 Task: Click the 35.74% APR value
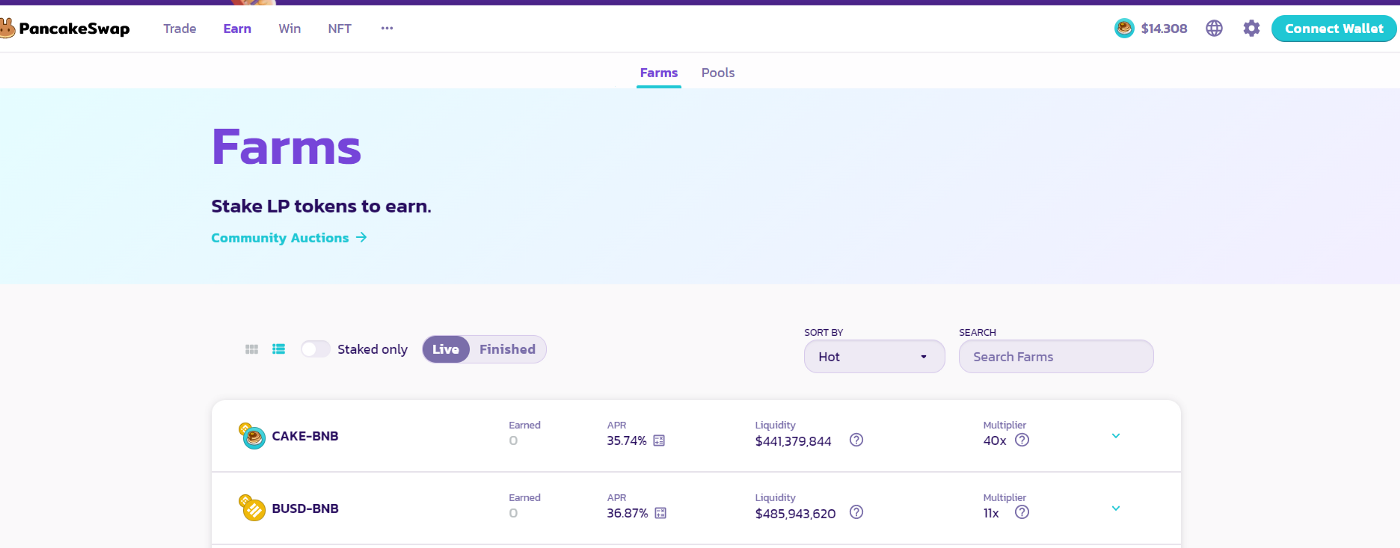[x=627, y=440]
